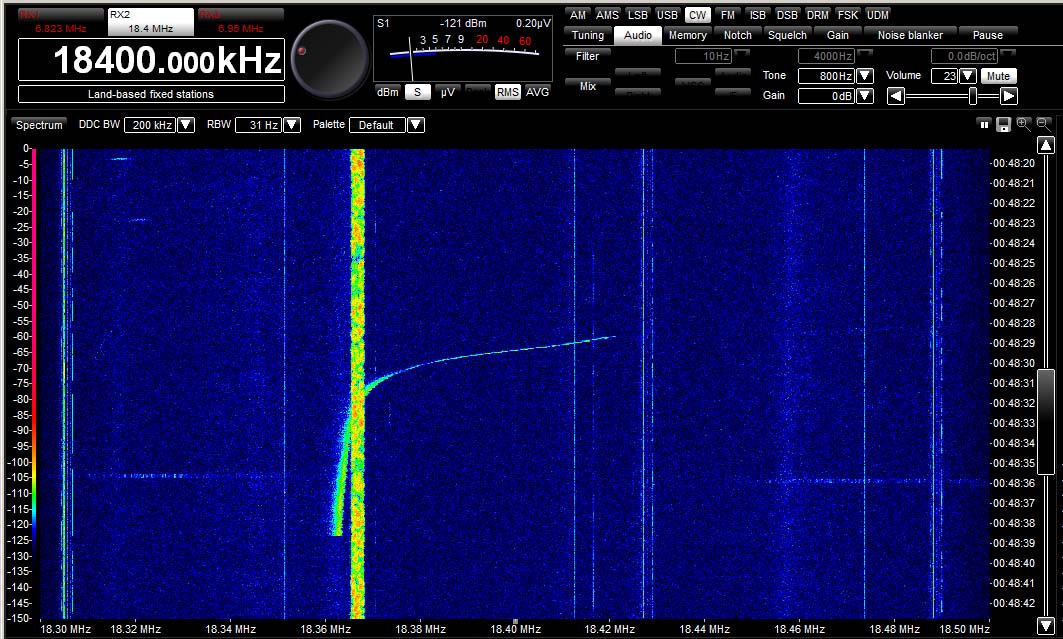Open the Tuning tab

coord(587,35)
